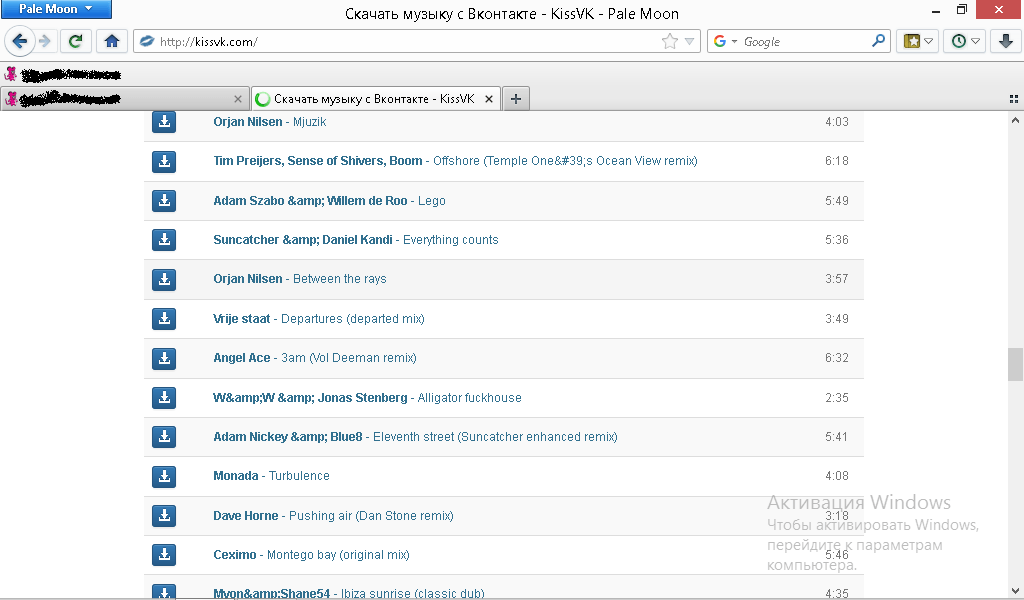Screen dimensions: 1024x600
Task: Download Monada - Turbulence track
Action: [x=164, y=476]
